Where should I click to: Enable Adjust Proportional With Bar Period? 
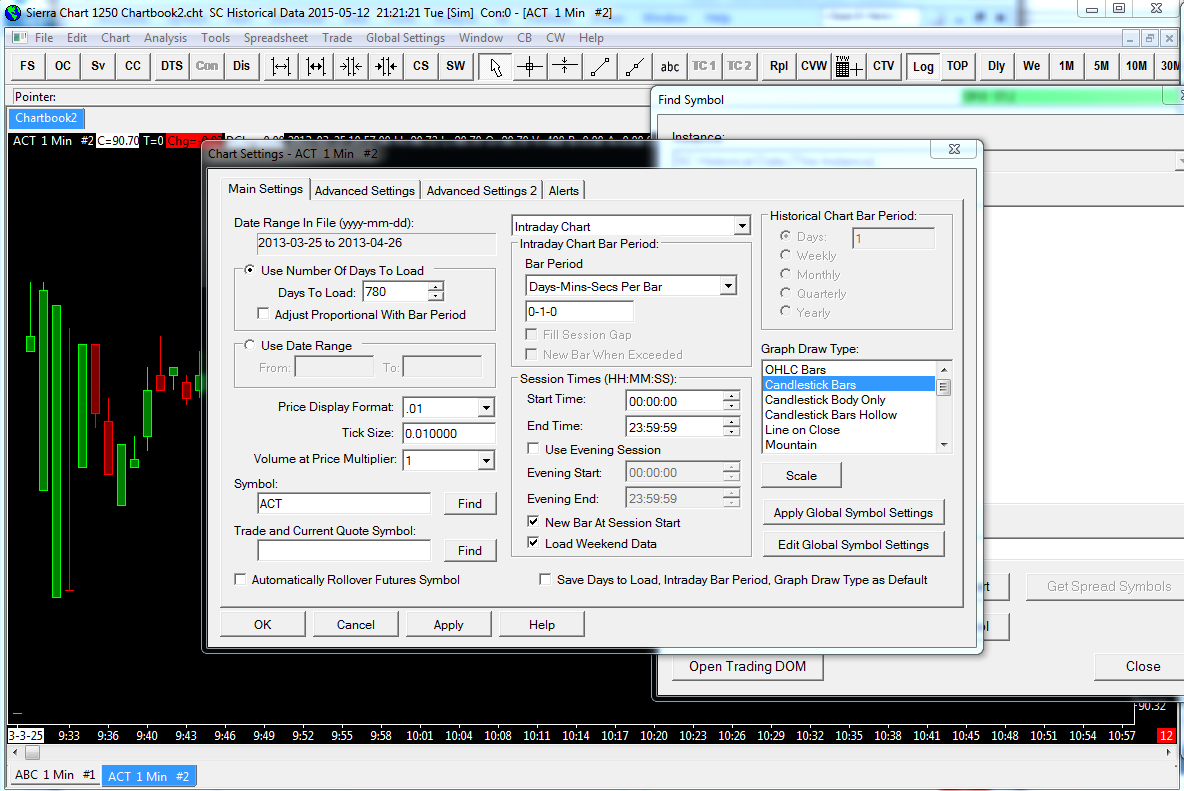click(x=265, y=314)
